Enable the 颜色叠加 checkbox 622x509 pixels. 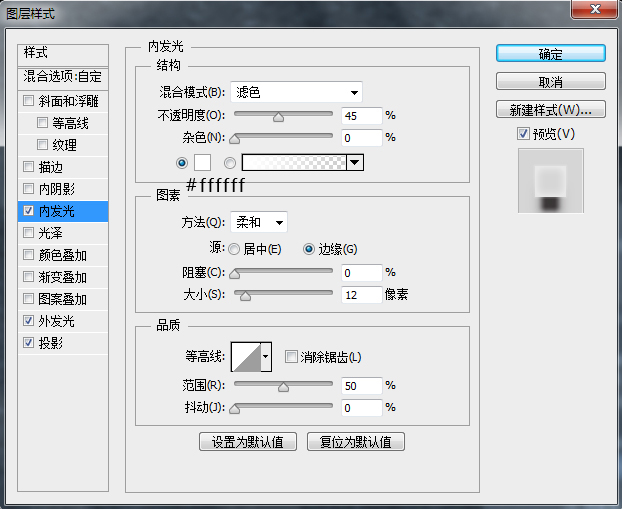tap(28, 255)
